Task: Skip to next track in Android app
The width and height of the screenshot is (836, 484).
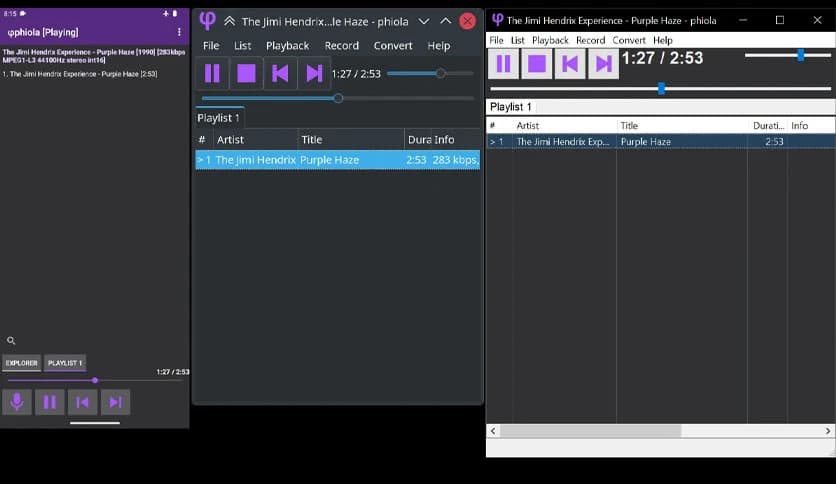Action: point(116,402)
